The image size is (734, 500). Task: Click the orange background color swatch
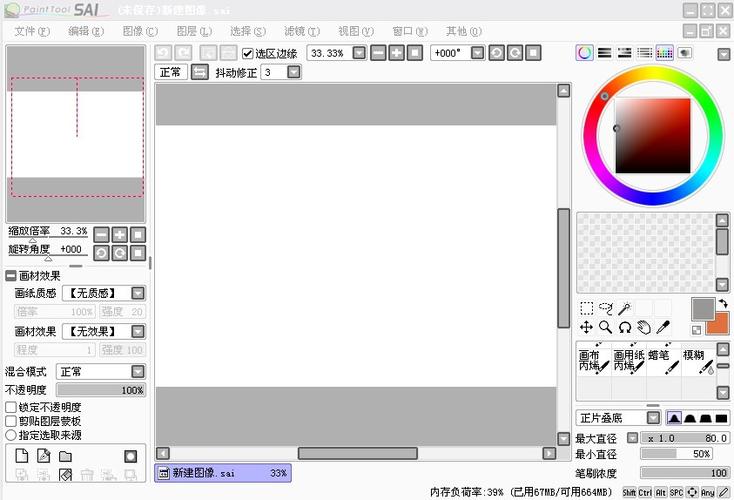click(719, 325)
